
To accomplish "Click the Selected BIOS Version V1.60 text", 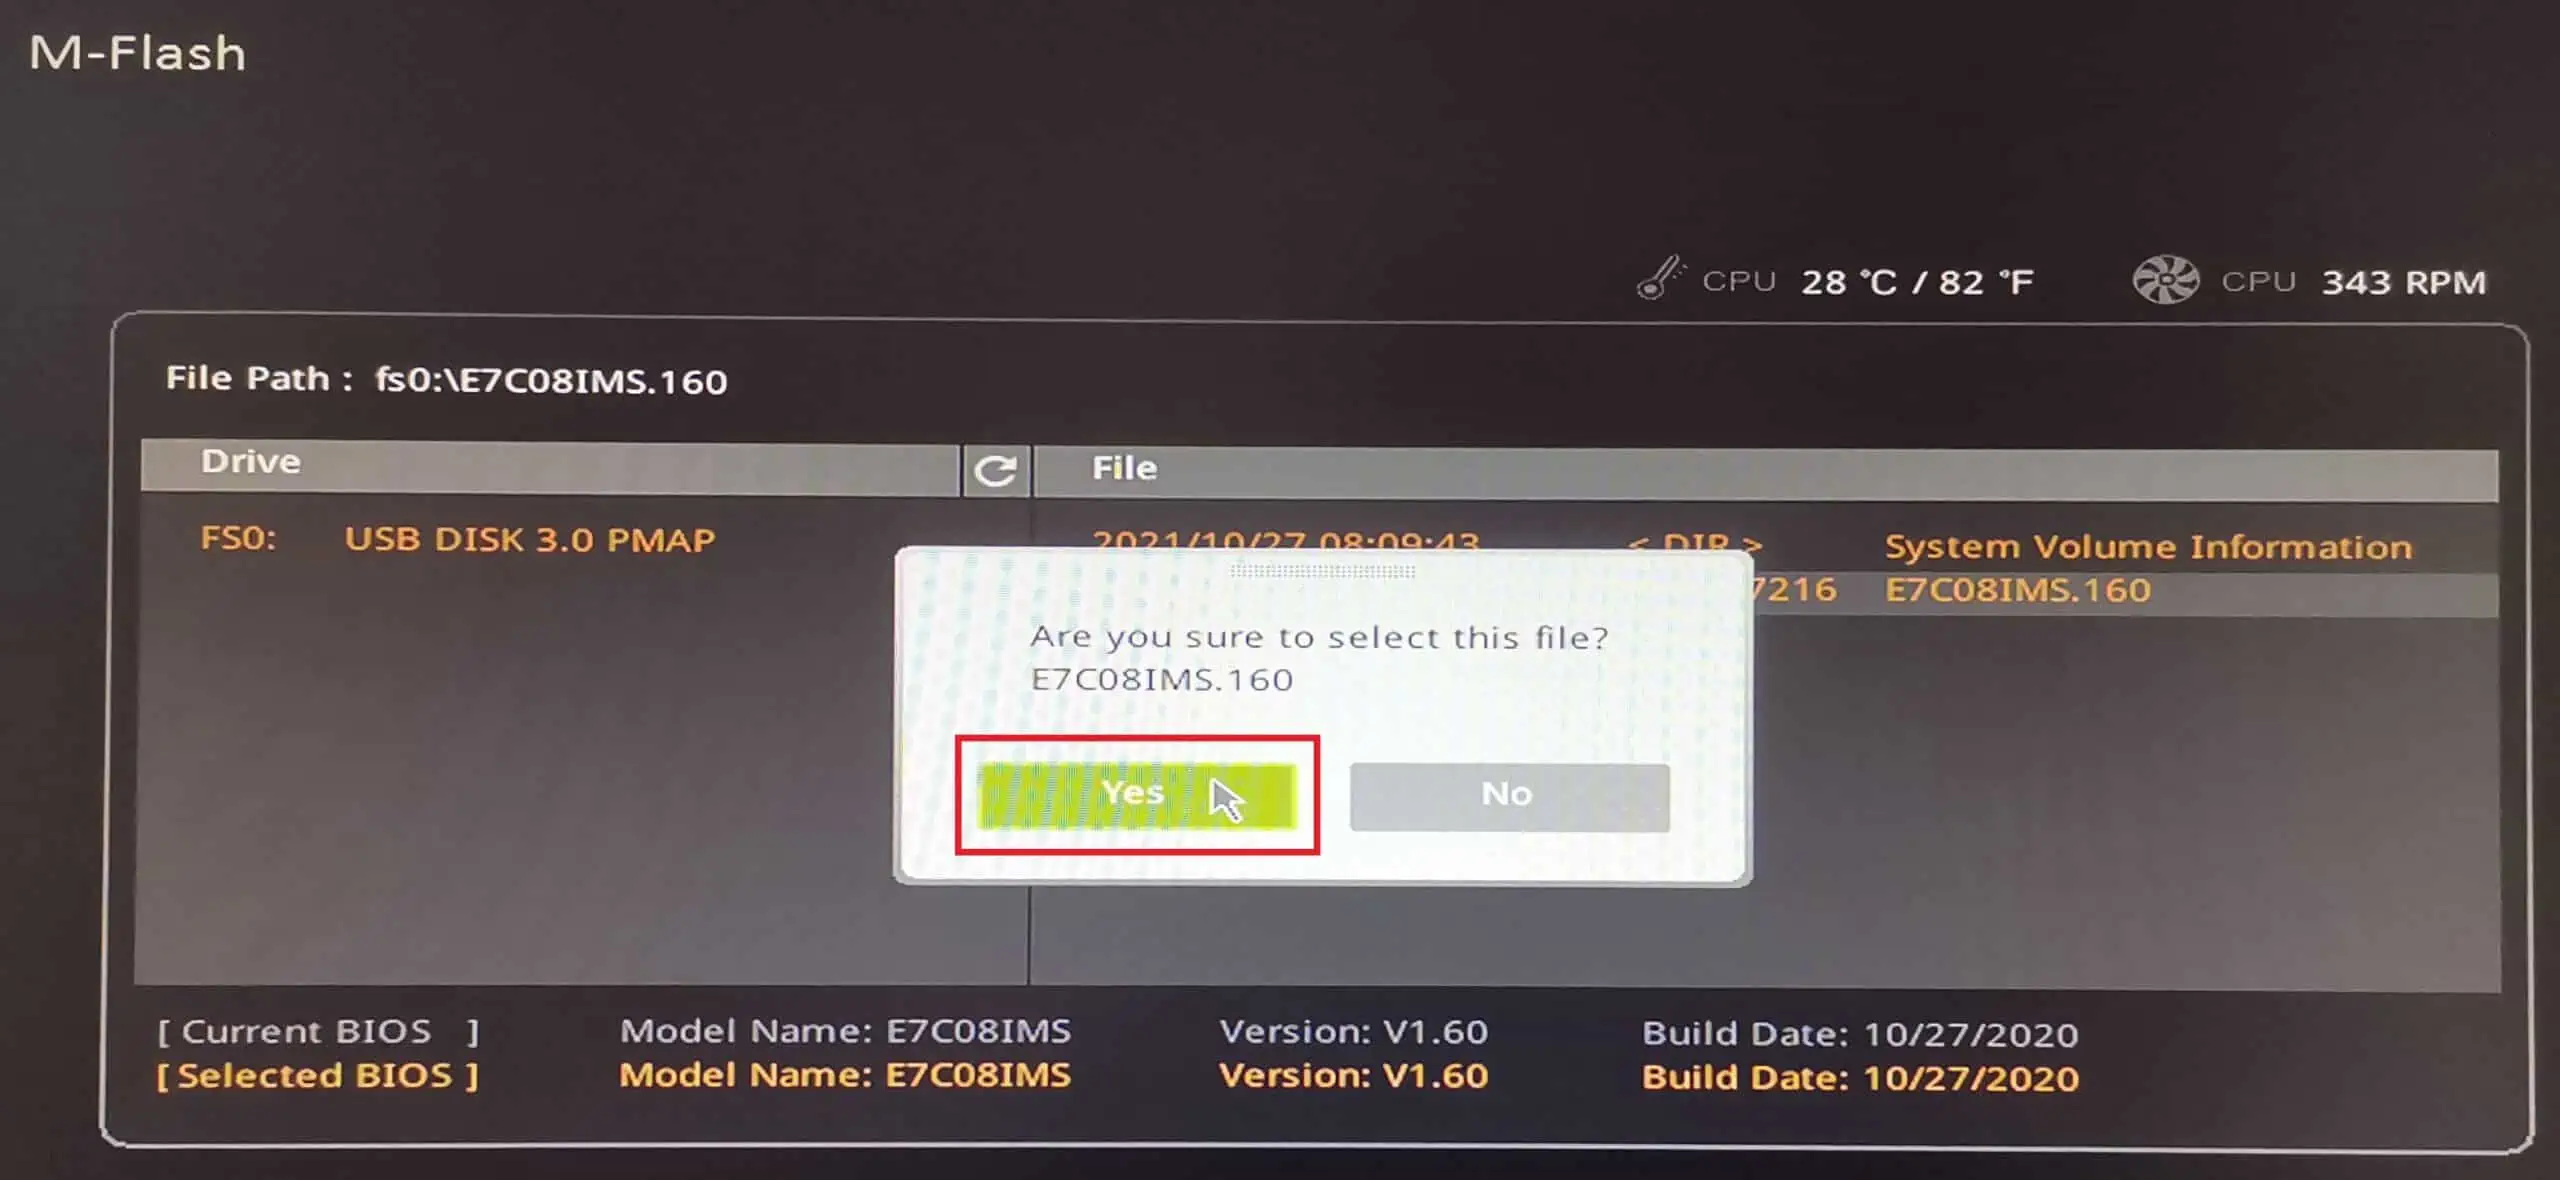I will (x=1353, y=1075).
